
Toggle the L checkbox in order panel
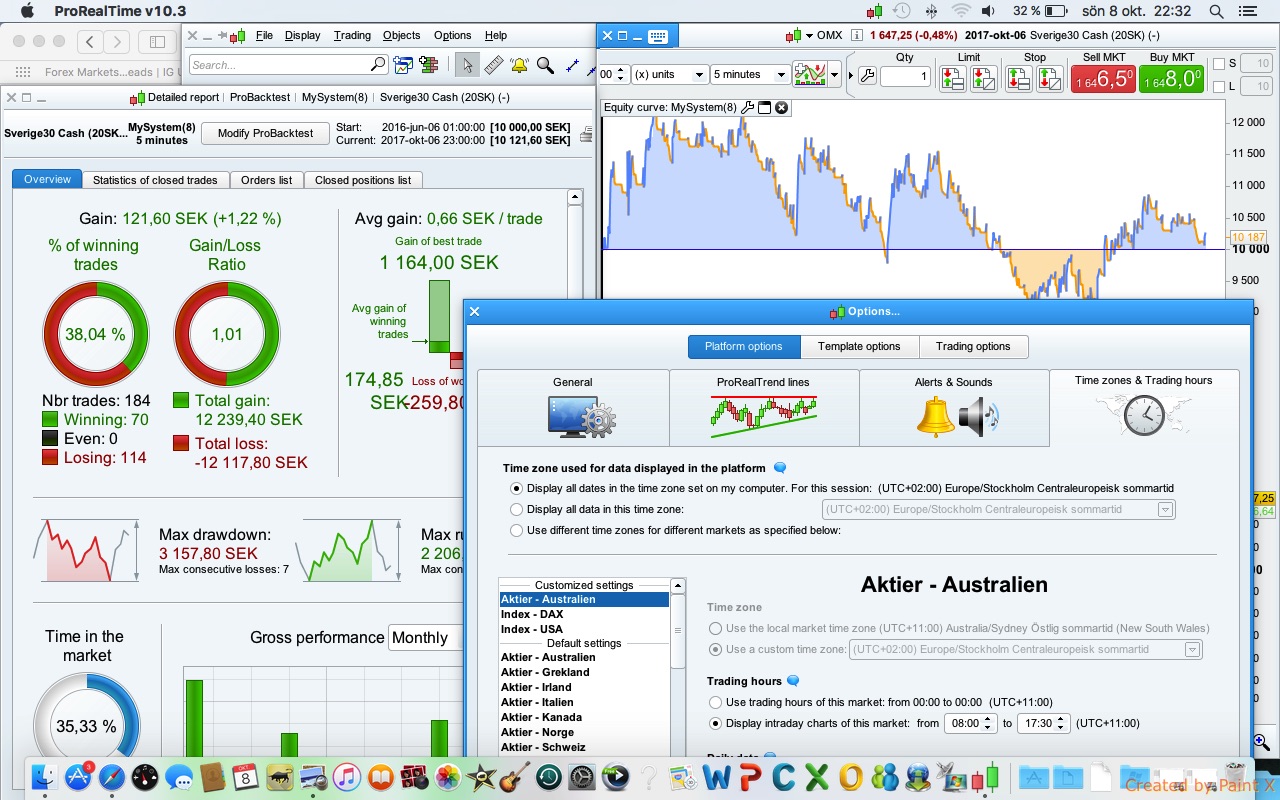[1218, 87]
